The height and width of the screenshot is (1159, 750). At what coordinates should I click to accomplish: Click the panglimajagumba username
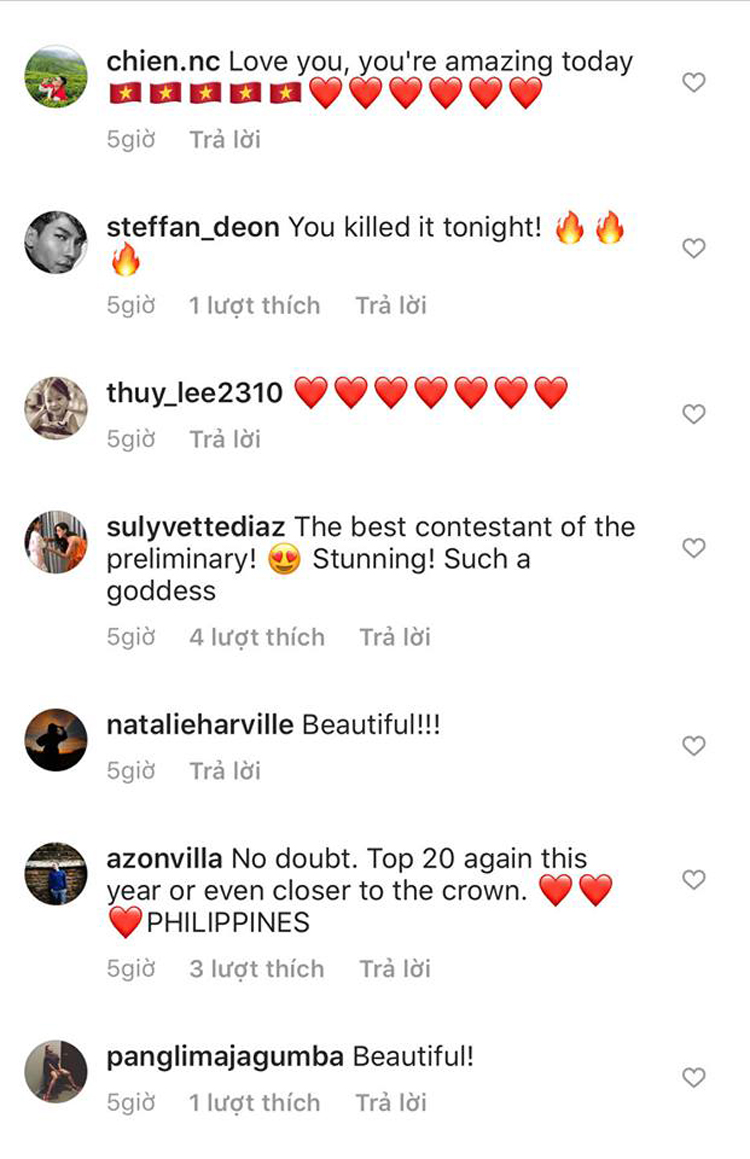pos(225,1057)
